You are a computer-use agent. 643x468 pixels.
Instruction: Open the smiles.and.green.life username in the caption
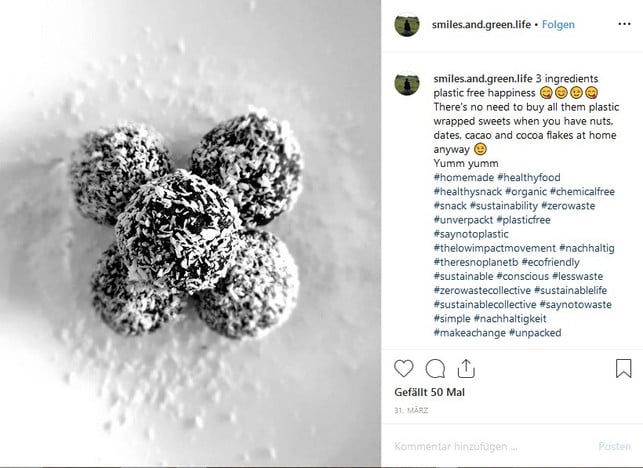483,79
